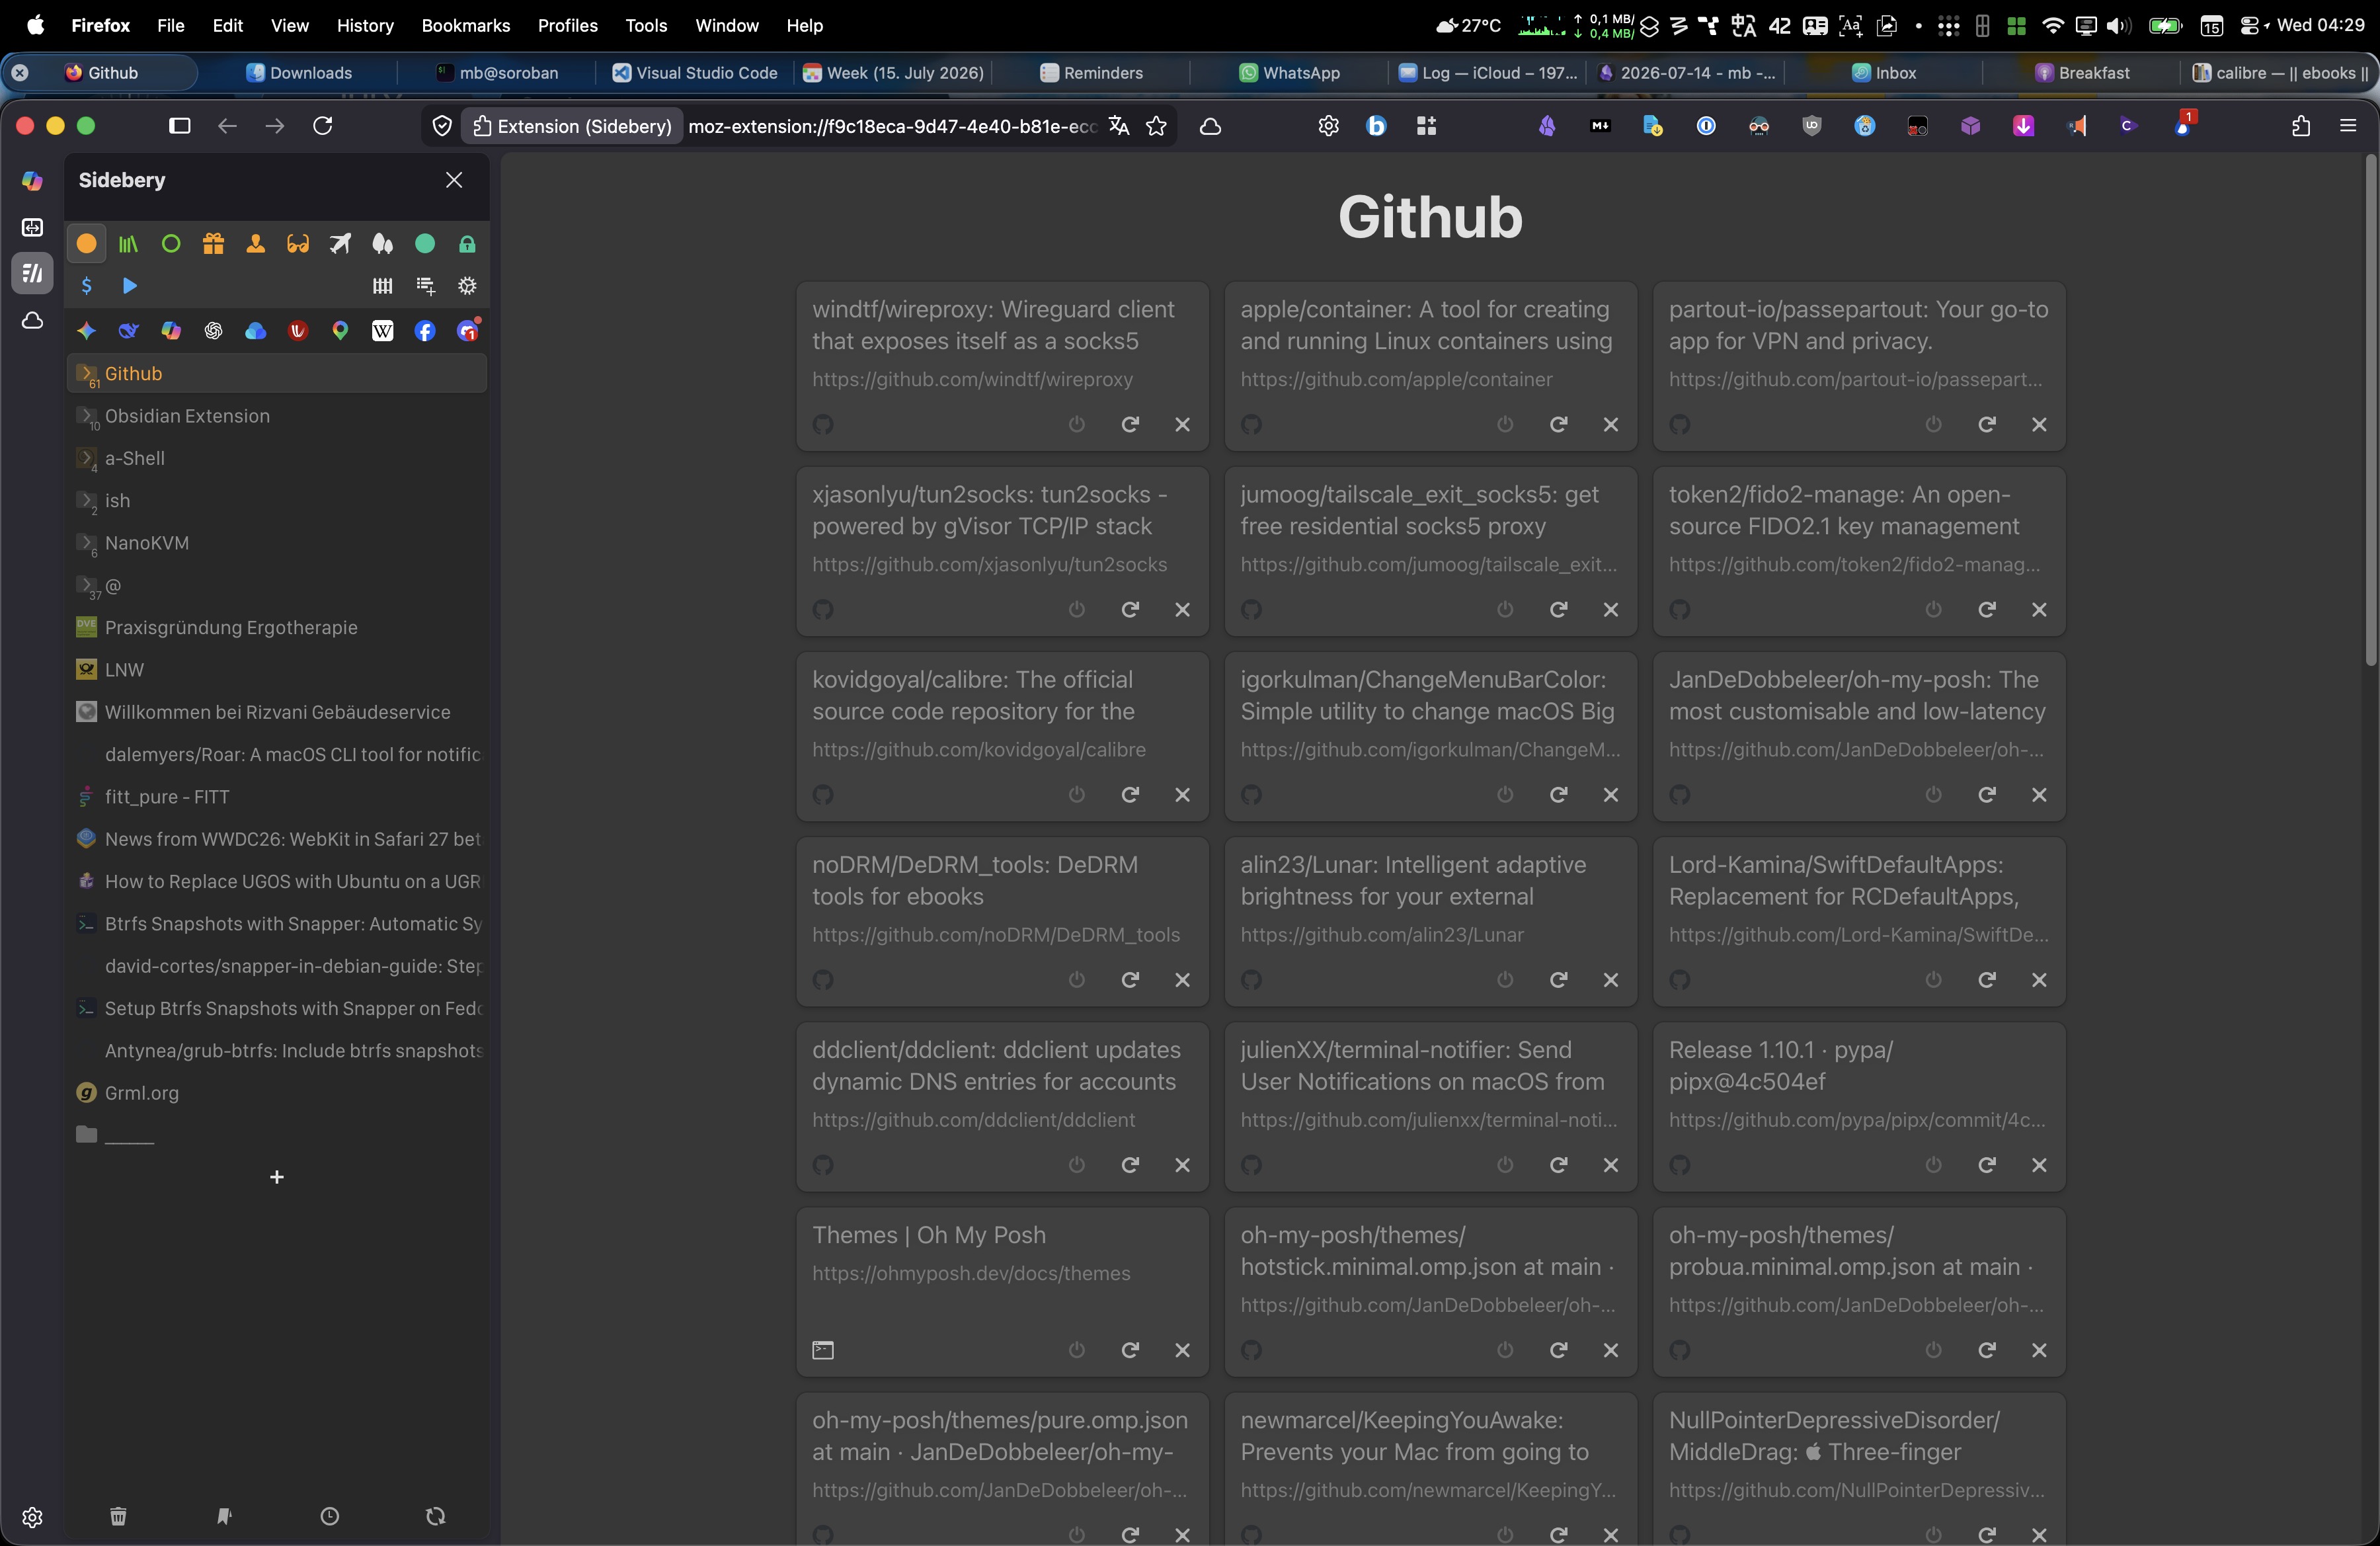This screenshot has height=1546, width=2380.
Task: Click the sync arrows icon at sidebar bottom
Action: (435, 1517)
